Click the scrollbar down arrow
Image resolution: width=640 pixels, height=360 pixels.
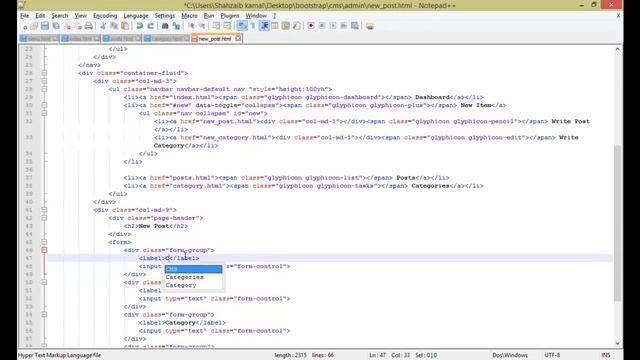(x=617, y=343)
